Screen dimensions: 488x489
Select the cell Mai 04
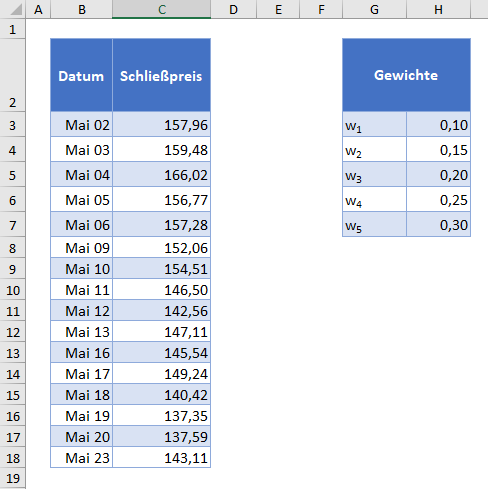pos(81,174)
